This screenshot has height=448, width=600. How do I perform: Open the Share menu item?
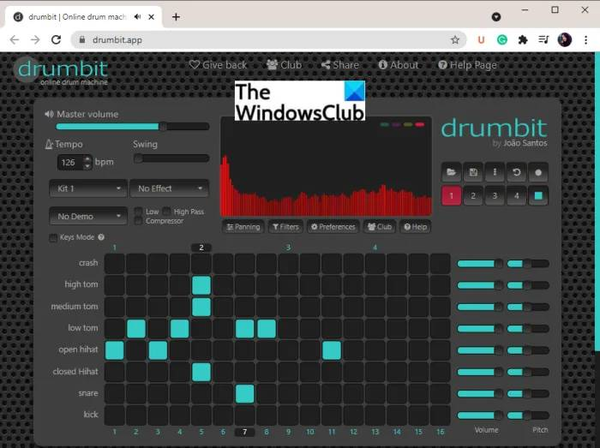pos(340,65)
